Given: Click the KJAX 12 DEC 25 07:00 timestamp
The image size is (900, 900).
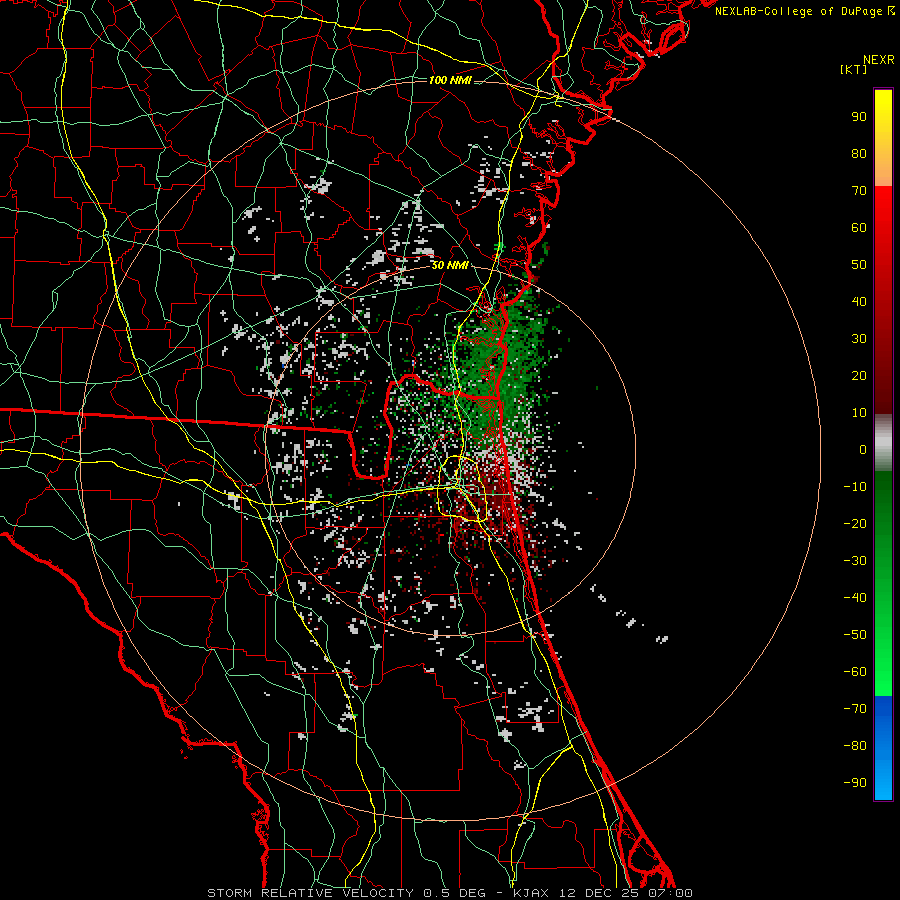Looking at the screenshot, I should coord(603,893).
